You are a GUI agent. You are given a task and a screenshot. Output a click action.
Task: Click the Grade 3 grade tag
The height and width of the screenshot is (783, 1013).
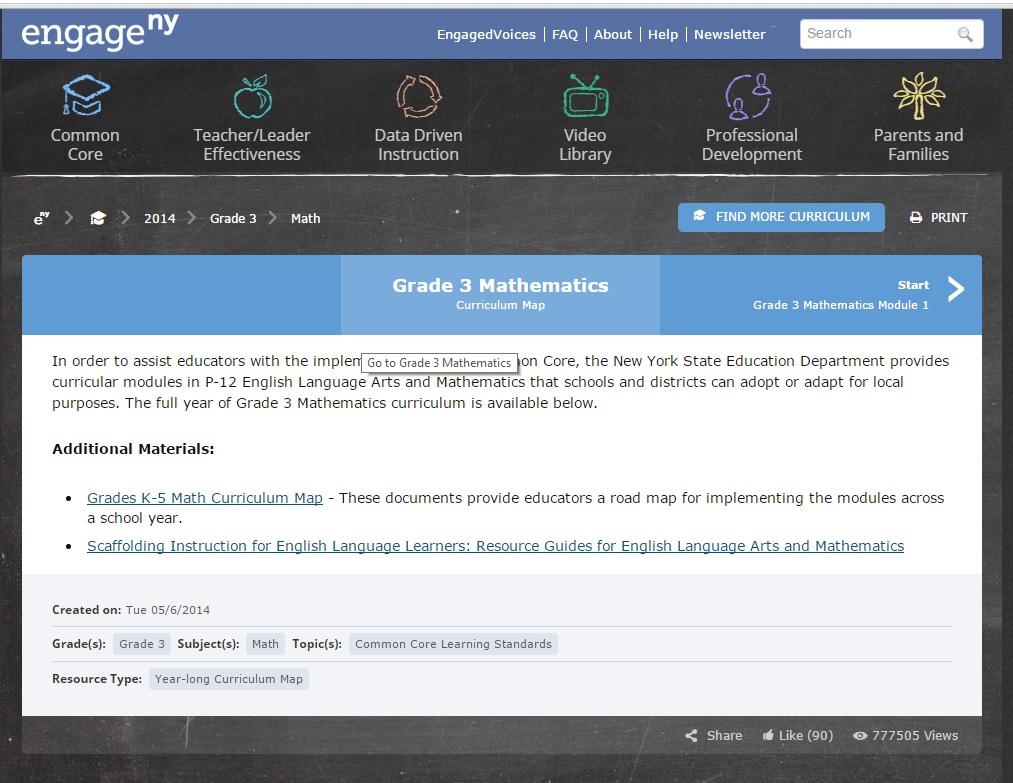(142, 644)
